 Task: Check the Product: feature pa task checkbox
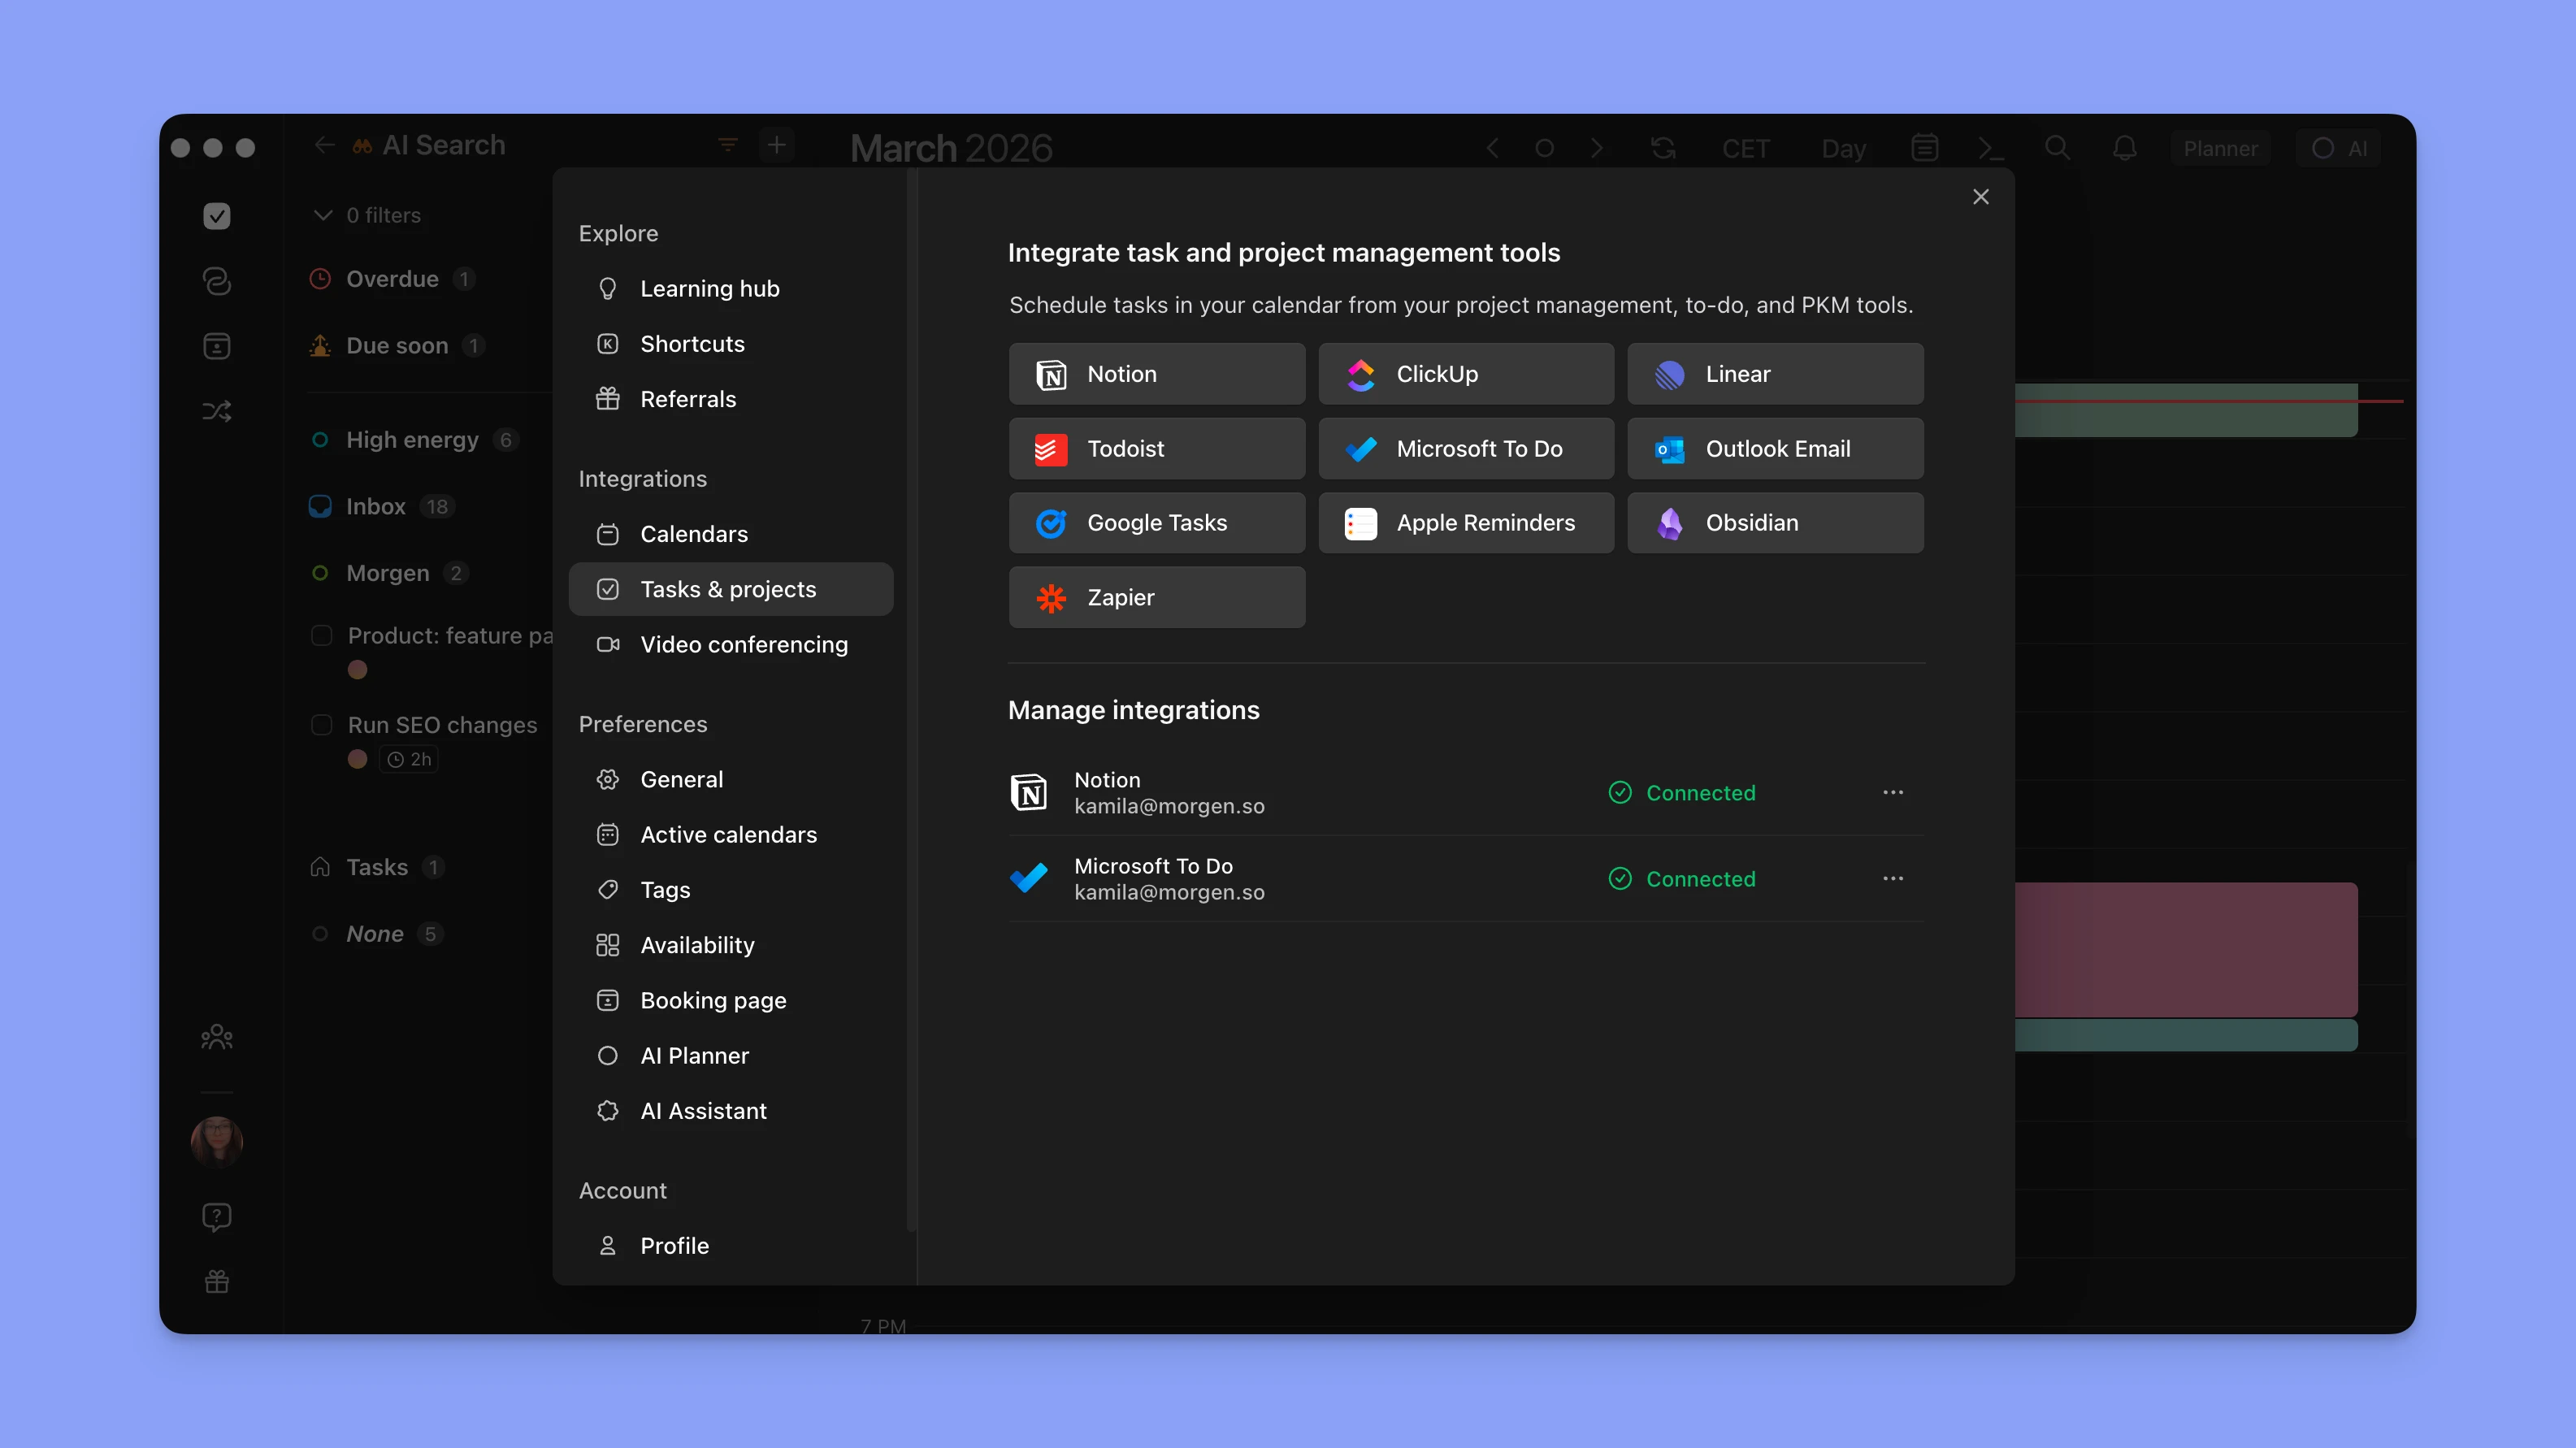321,635
